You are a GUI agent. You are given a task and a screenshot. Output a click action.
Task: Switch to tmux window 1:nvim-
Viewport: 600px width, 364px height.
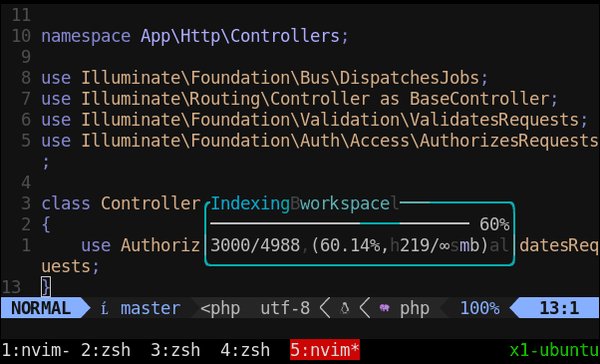click(x=36, y=350)
